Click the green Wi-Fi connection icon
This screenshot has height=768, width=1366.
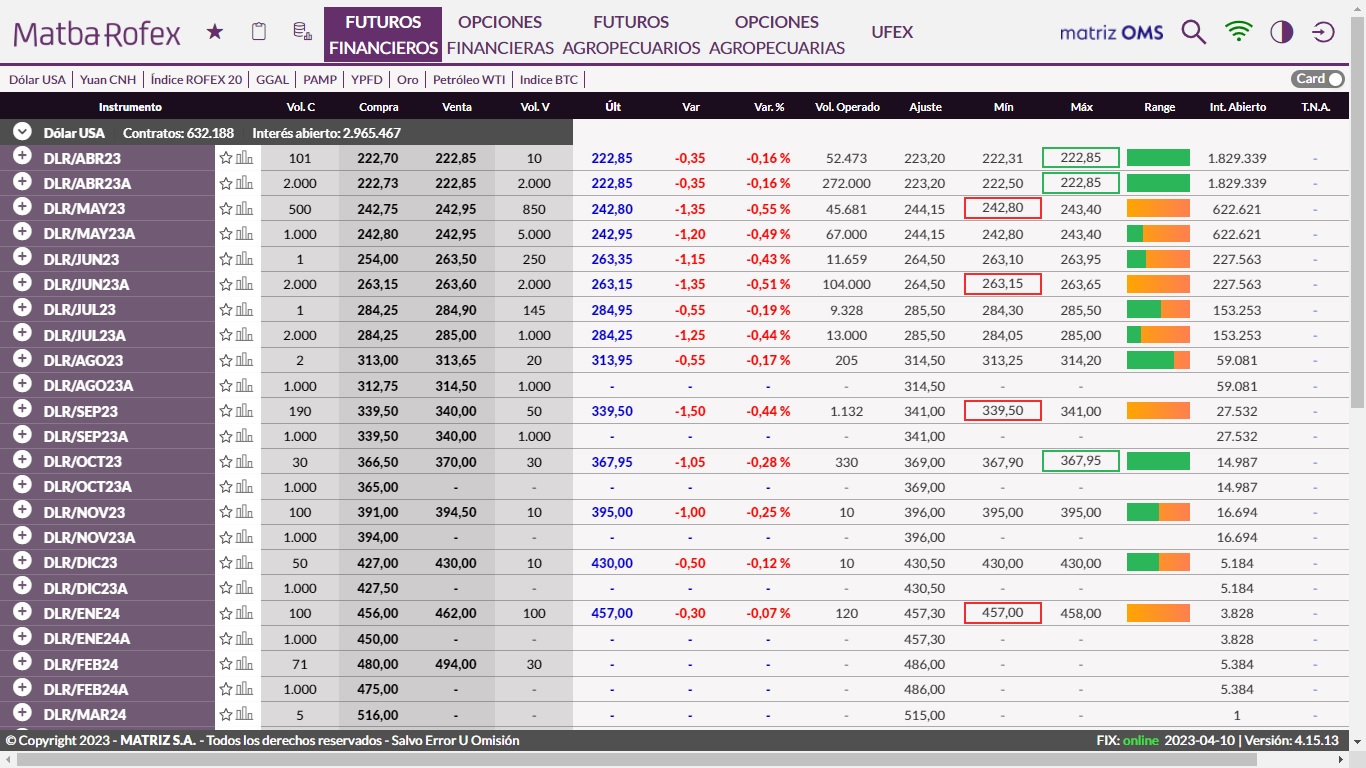(x=1238, y=32)
